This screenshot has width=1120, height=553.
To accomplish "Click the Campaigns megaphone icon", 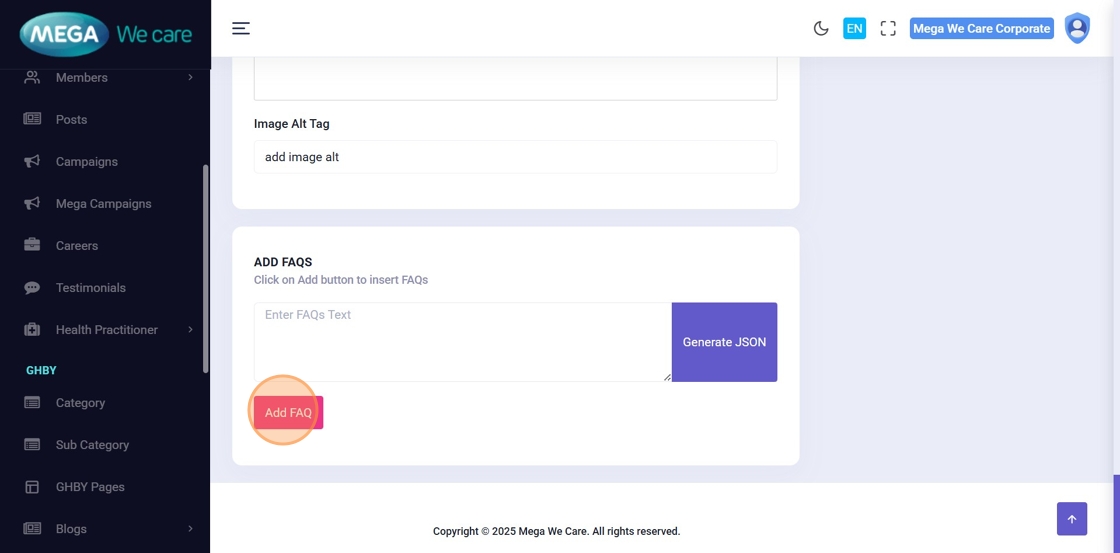I will [32, 161].
